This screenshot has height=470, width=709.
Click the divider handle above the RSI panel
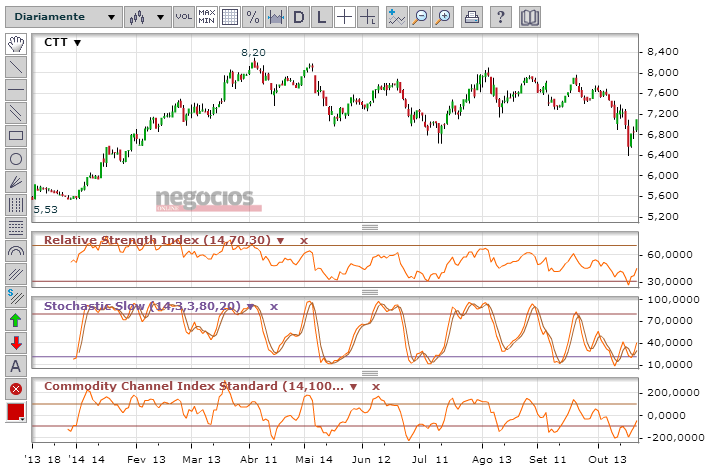pyautogui.click(x=370, y=227)
